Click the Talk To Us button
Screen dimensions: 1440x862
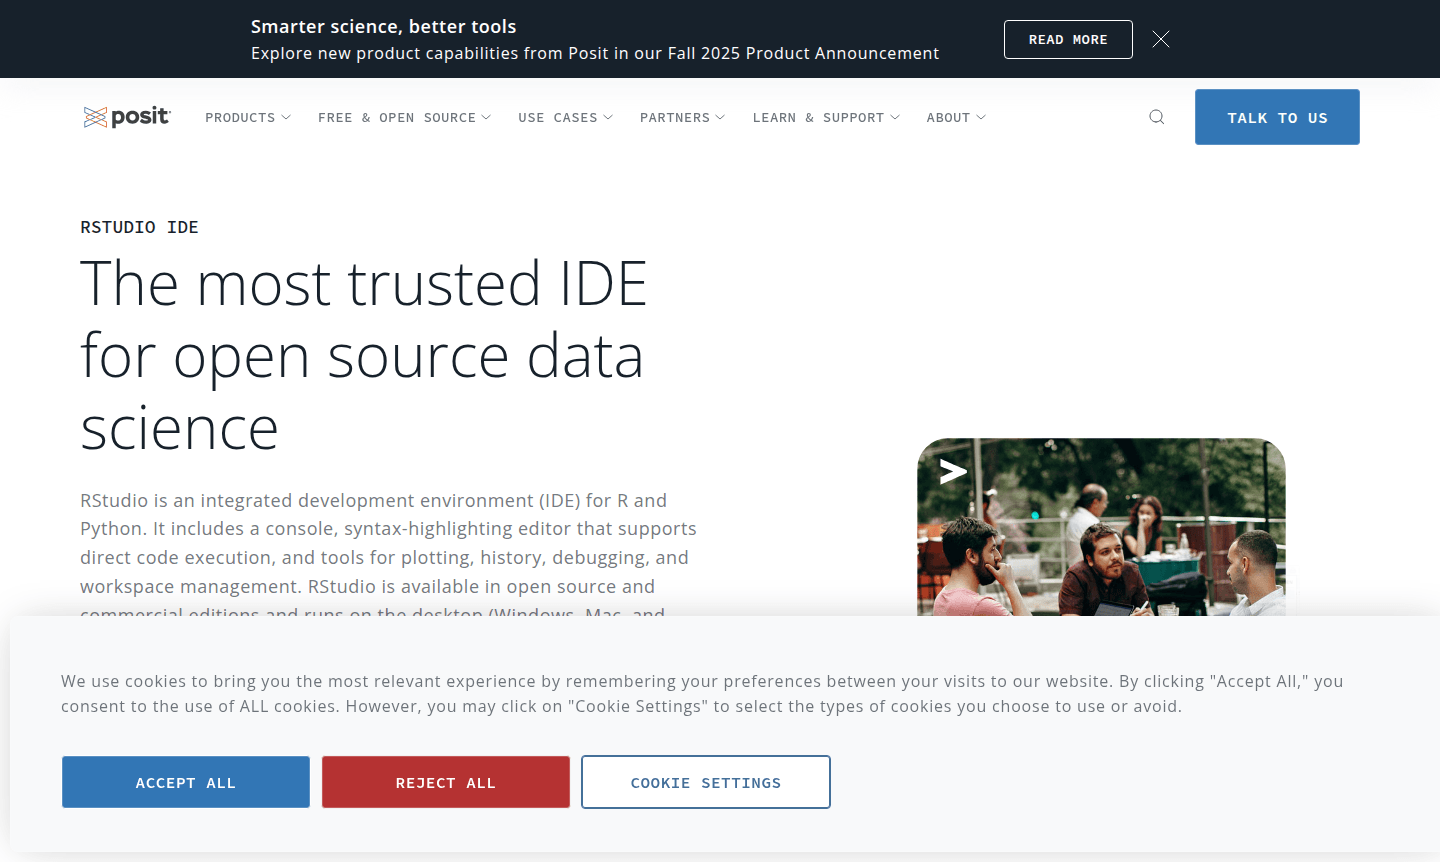1277,117
